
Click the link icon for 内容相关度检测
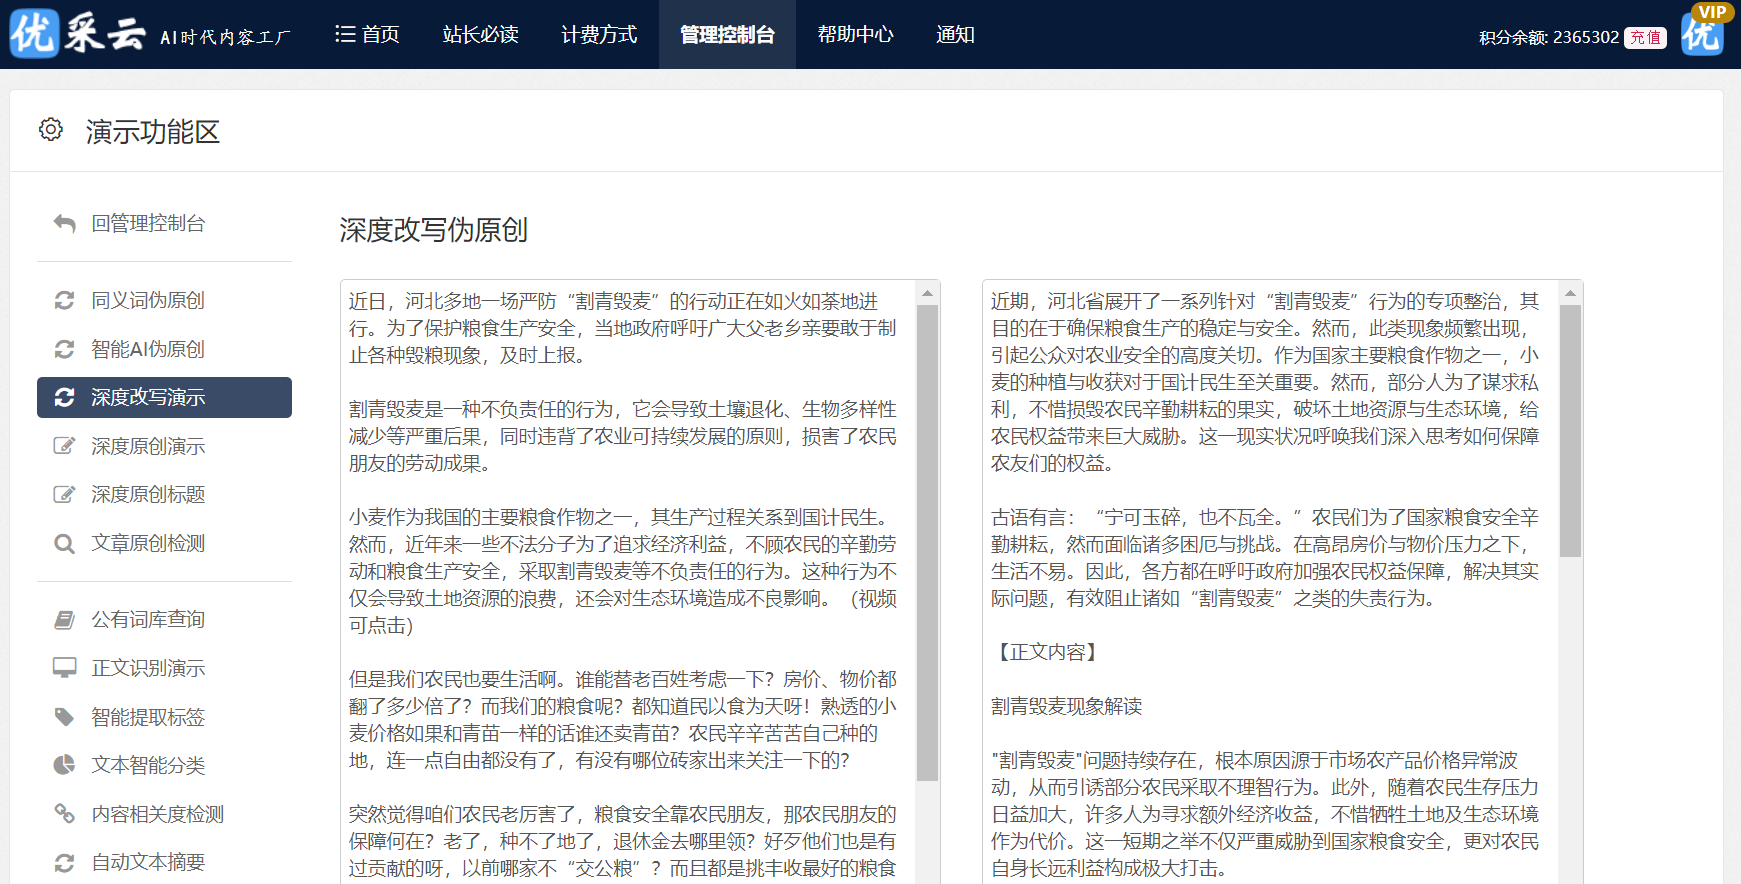tap(65, 814)
